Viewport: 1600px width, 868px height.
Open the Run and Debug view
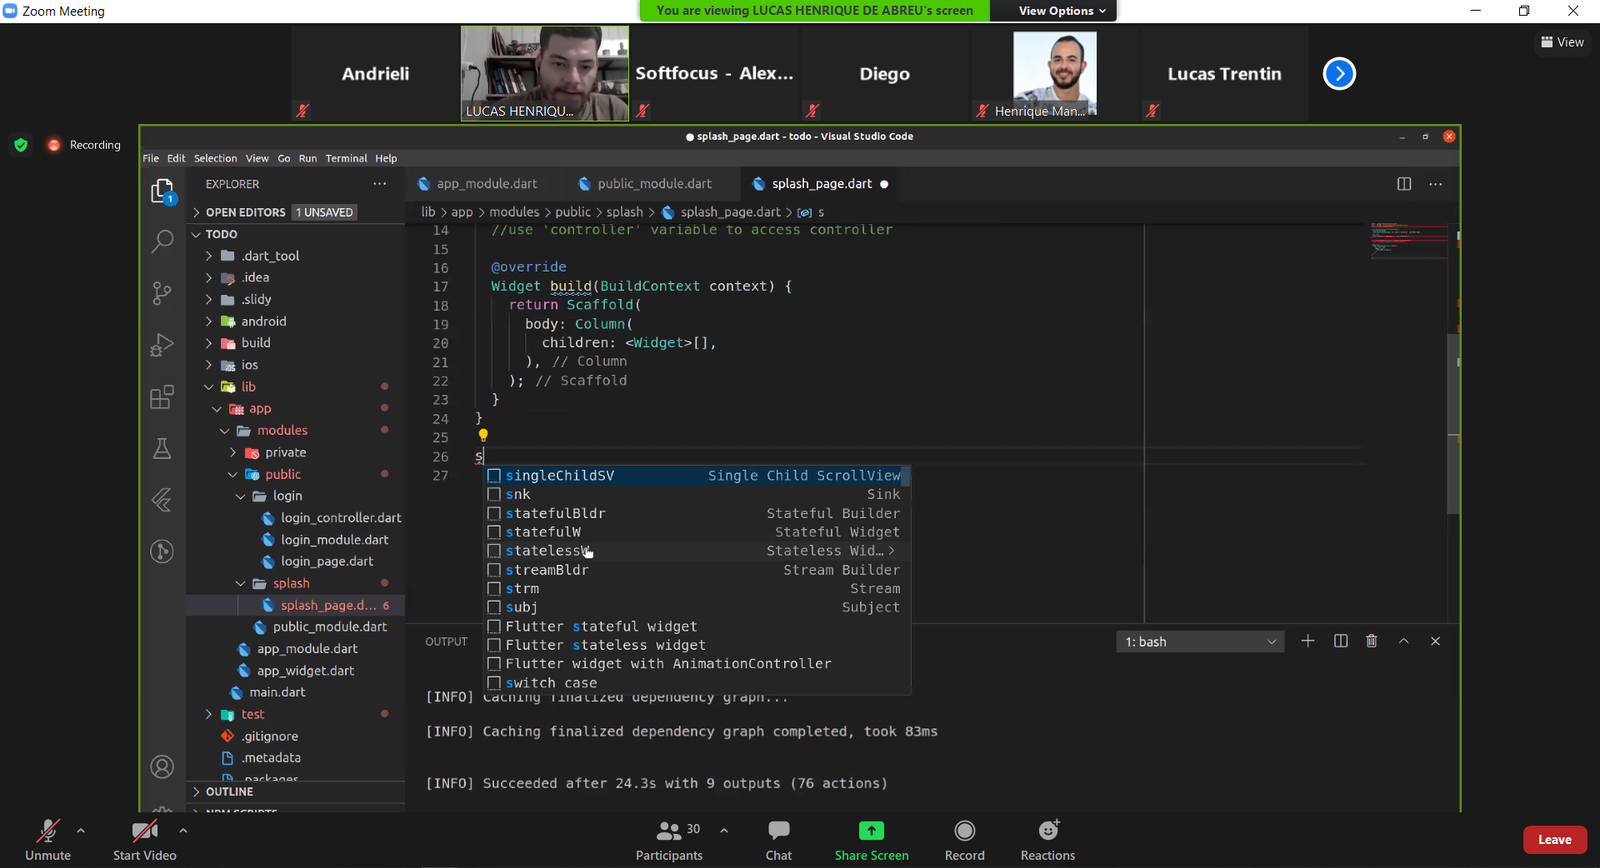point(162,345)
